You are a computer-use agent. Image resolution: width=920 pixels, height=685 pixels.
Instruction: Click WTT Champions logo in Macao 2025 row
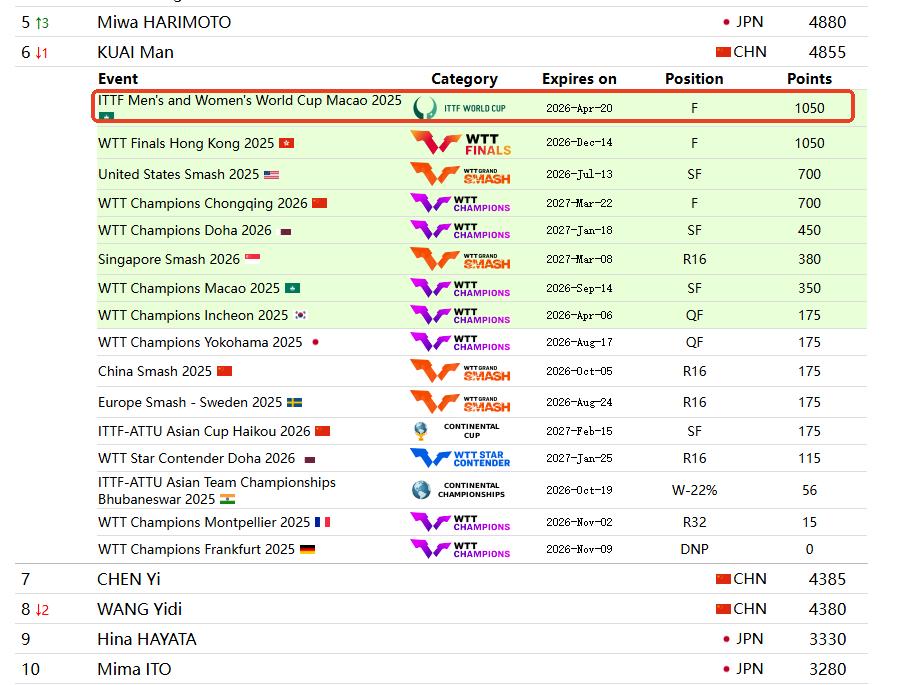click(x=461, y=288)
